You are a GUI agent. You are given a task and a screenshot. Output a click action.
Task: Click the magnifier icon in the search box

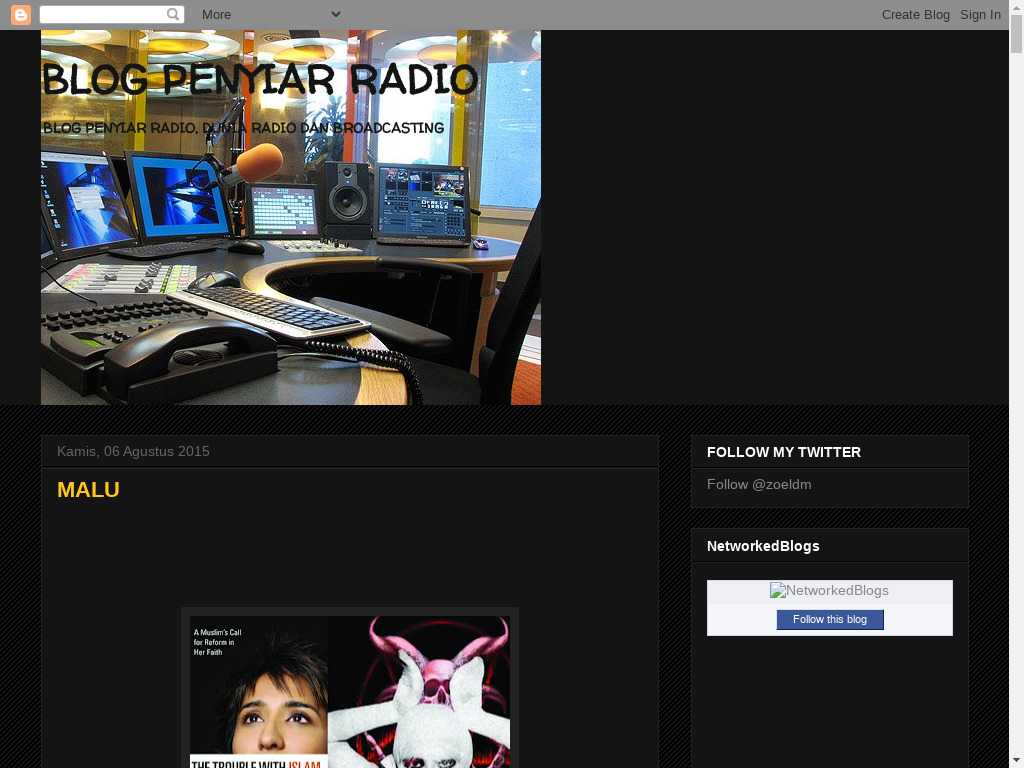click(x=173, y=14)
